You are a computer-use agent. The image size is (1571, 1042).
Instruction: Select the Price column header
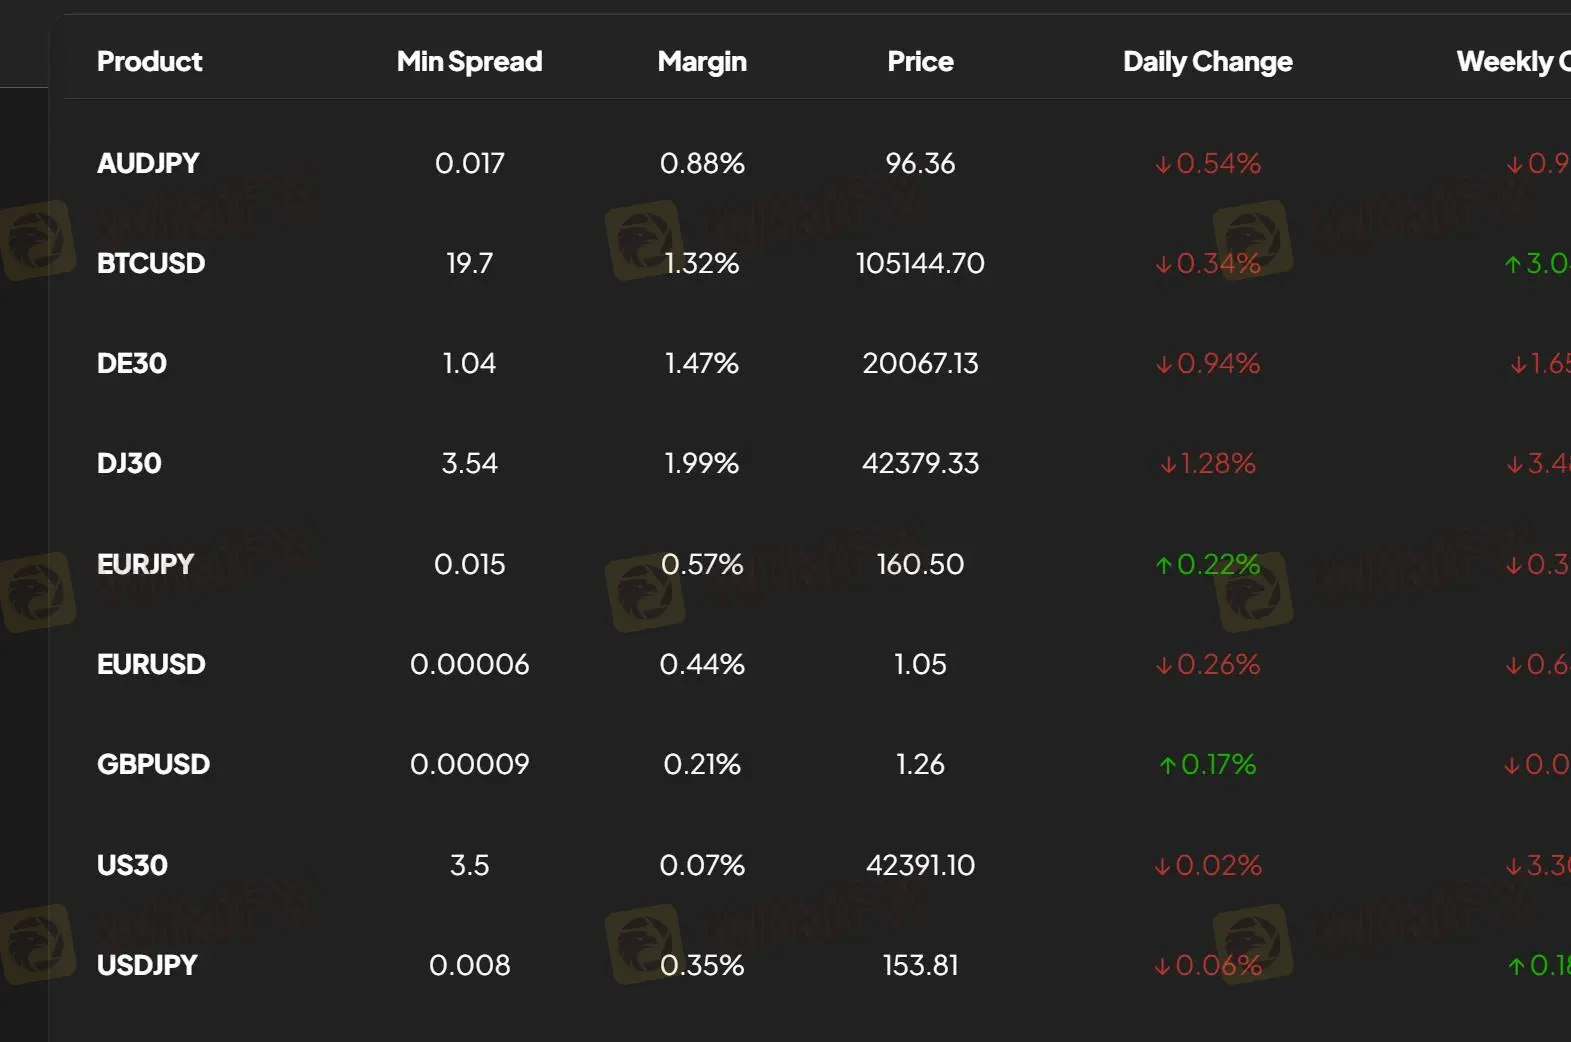click(x=920, y=62)
